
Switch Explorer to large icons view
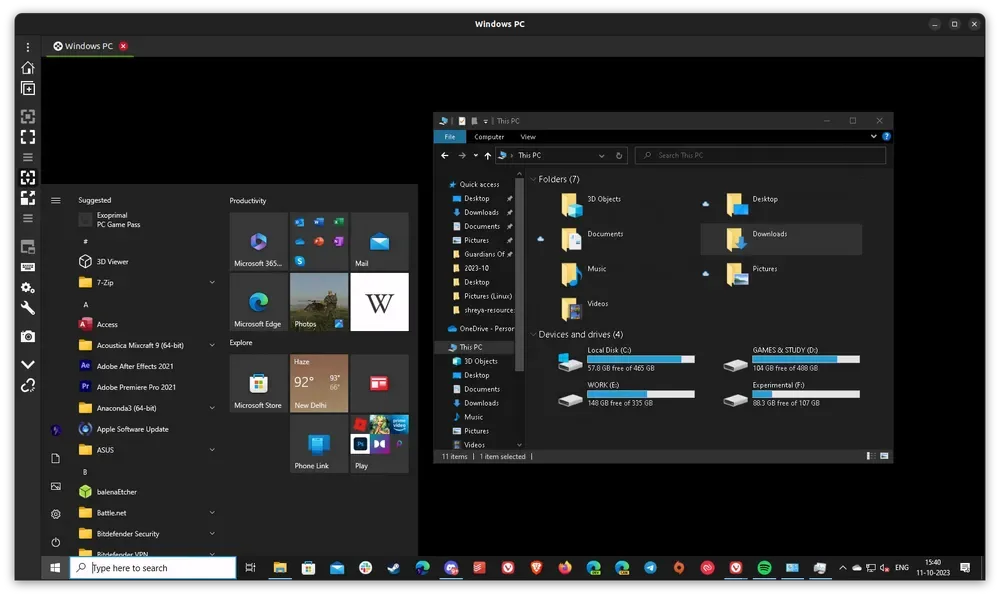[884, 456]
